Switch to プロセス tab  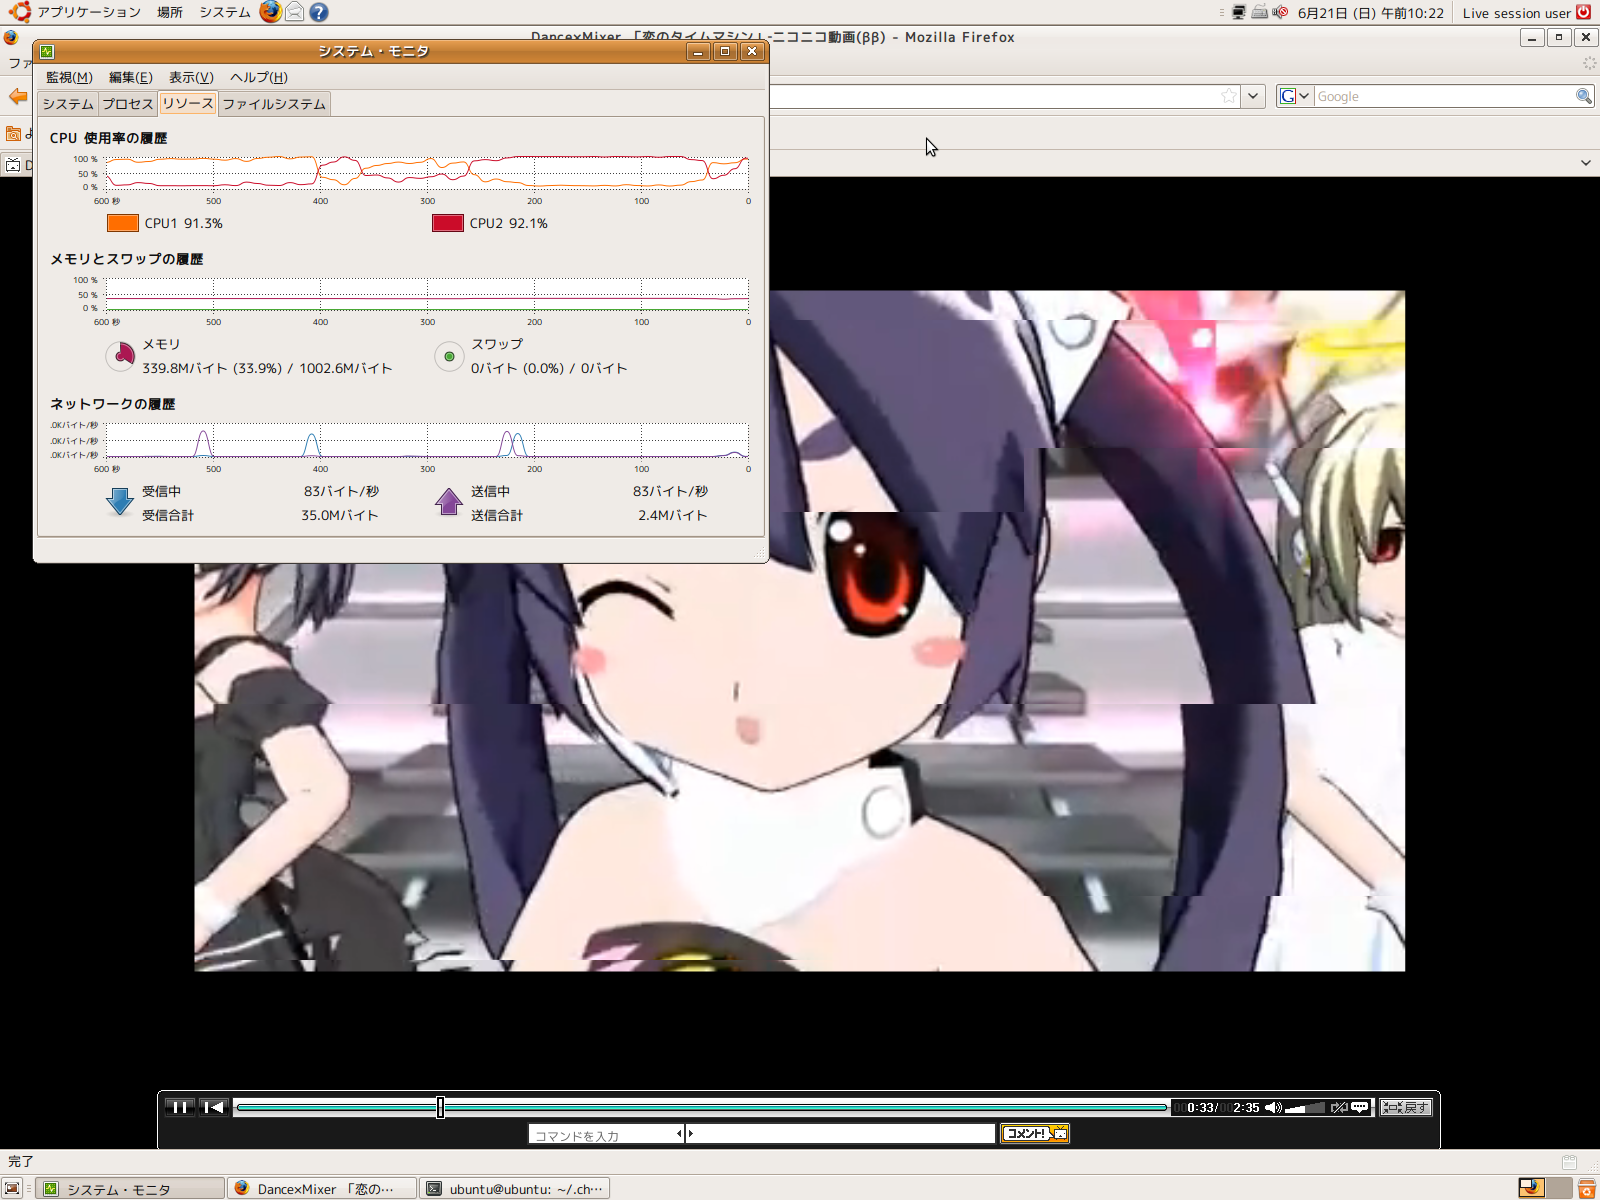coord(128,104)
